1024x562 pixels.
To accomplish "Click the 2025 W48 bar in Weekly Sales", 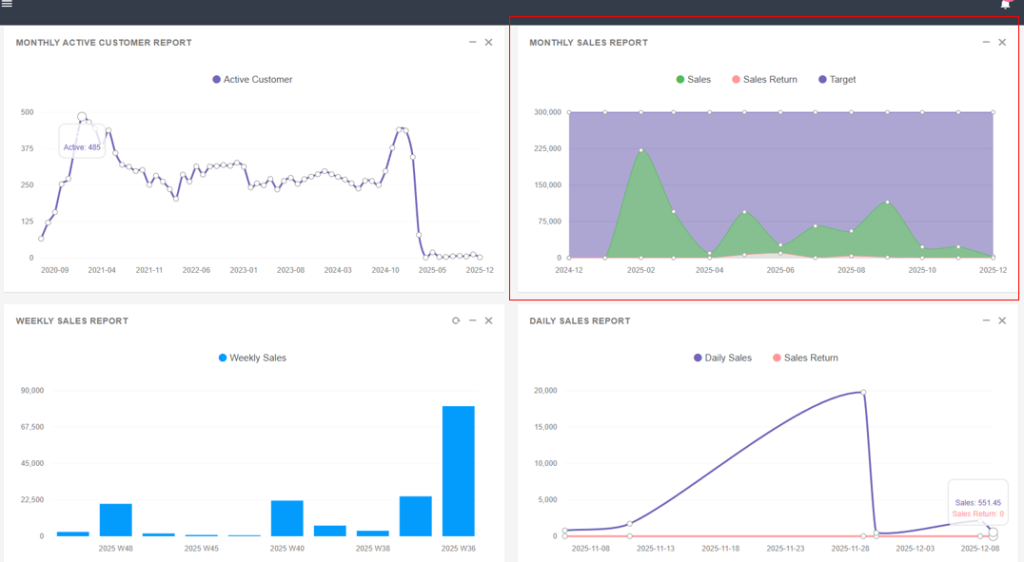I will 116,520.
